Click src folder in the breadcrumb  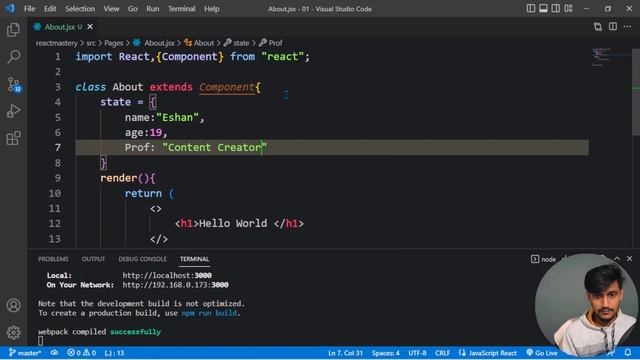tap(91, 43)
